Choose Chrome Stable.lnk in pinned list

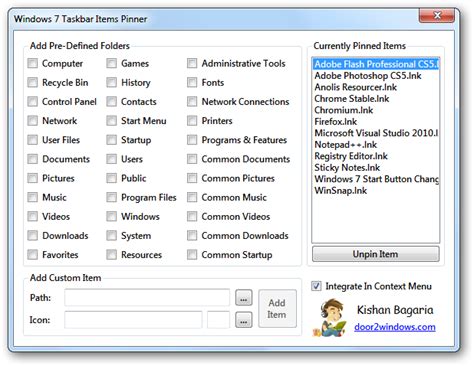pyautogui.click(x=376, y=99)
